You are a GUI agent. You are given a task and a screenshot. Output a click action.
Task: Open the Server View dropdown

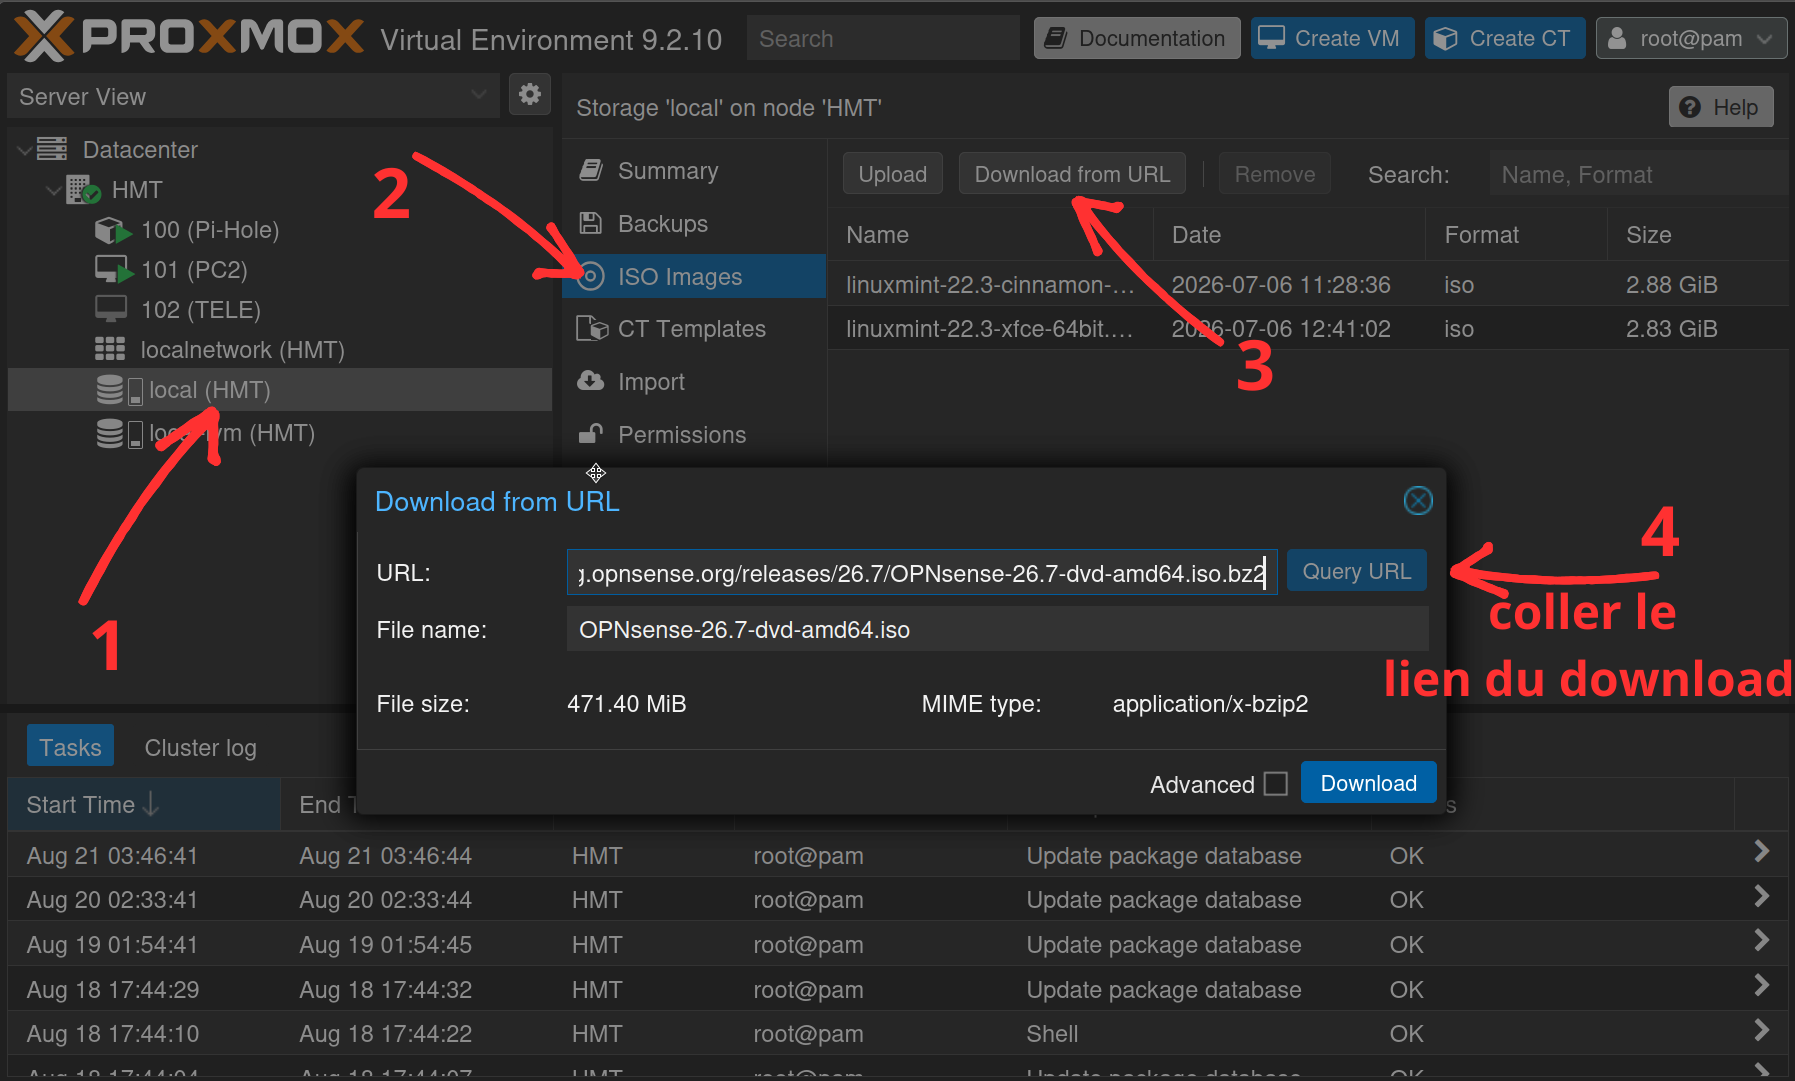pos(479,95)
